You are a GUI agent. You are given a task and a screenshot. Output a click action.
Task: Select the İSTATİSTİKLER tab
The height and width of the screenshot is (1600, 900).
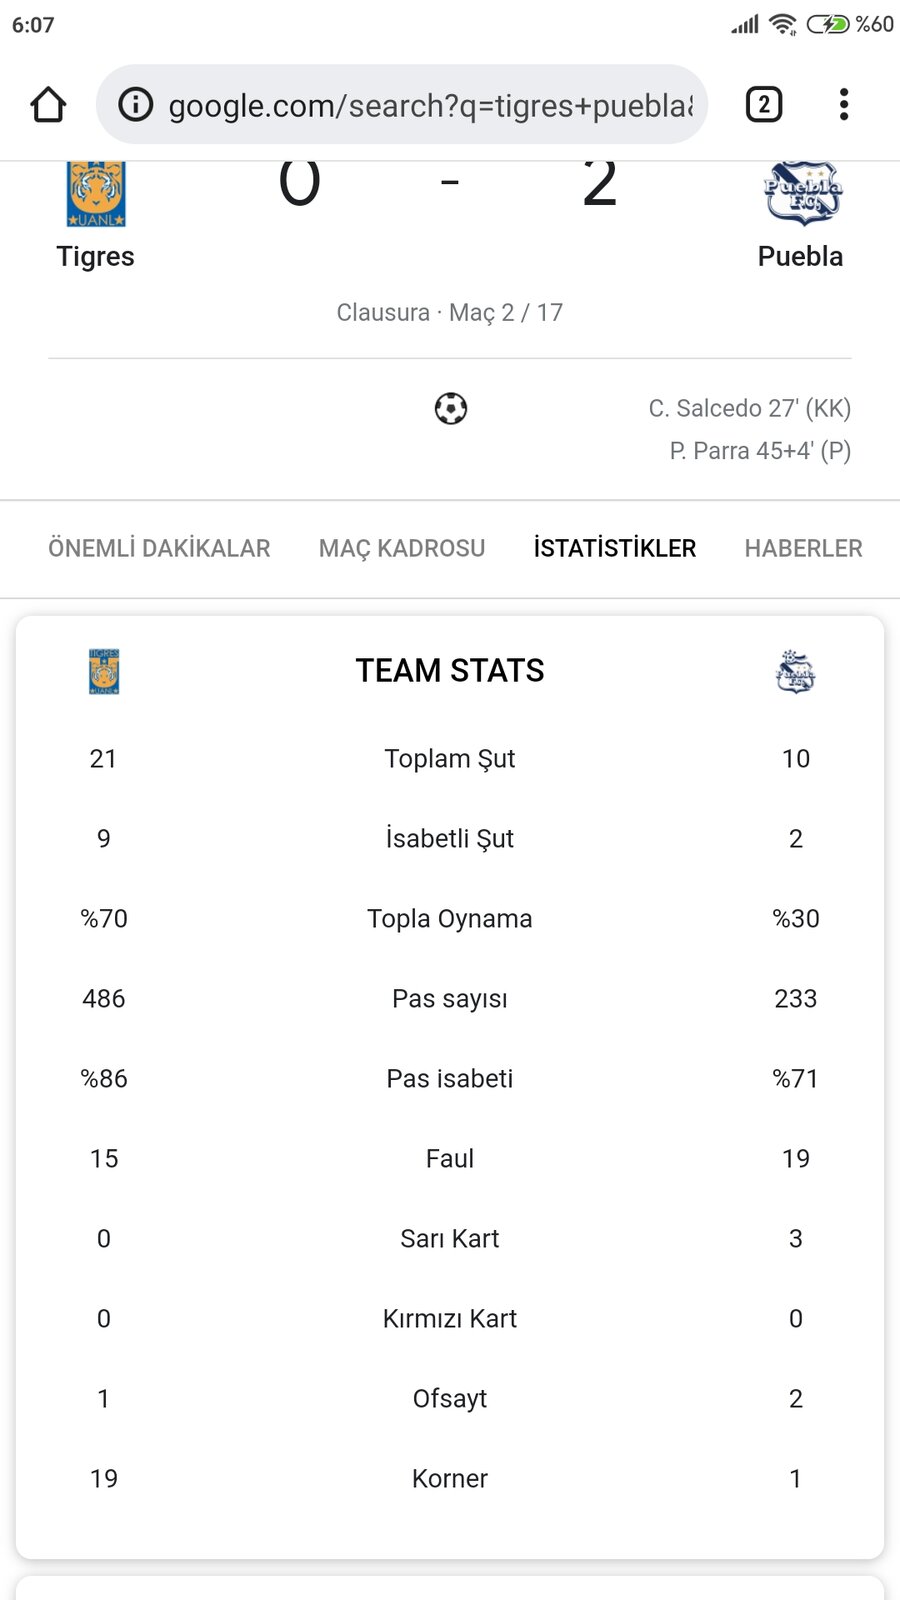click(x=615, y=548)
